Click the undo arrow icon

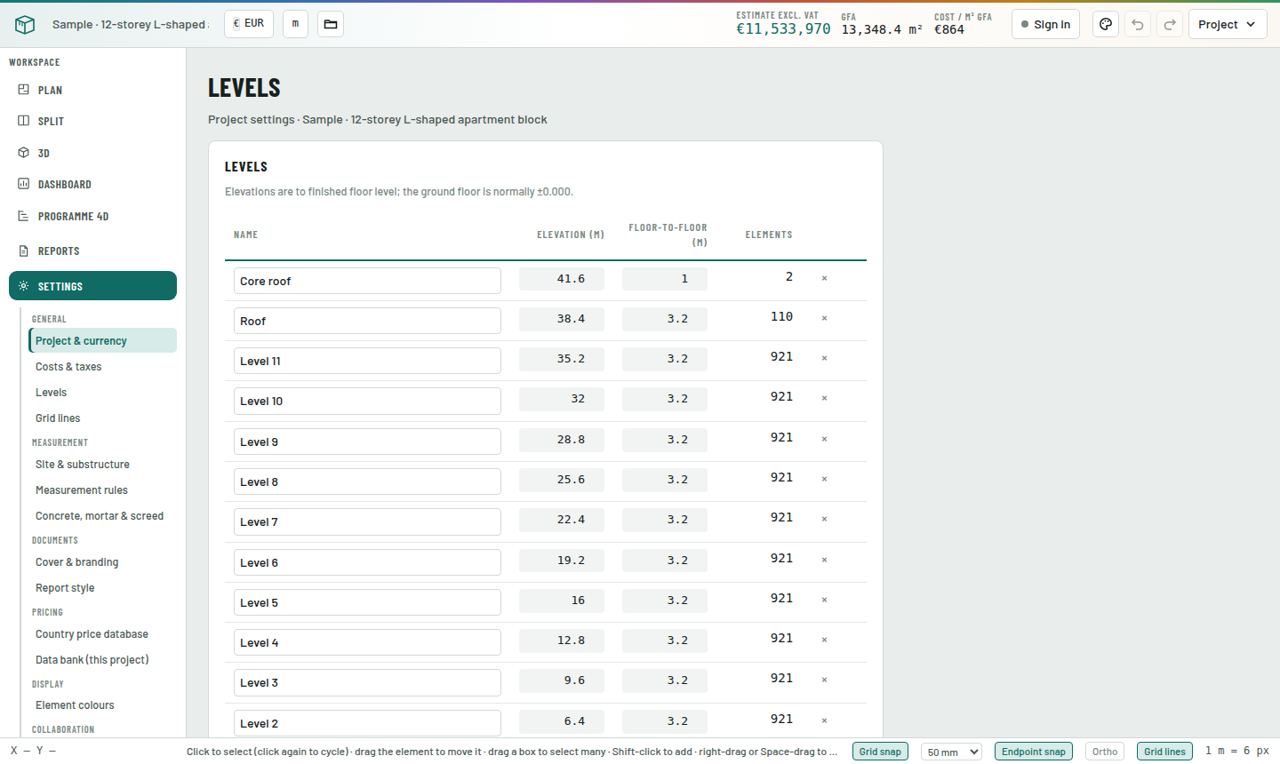pyautogui.click(x=1137, y=24)
